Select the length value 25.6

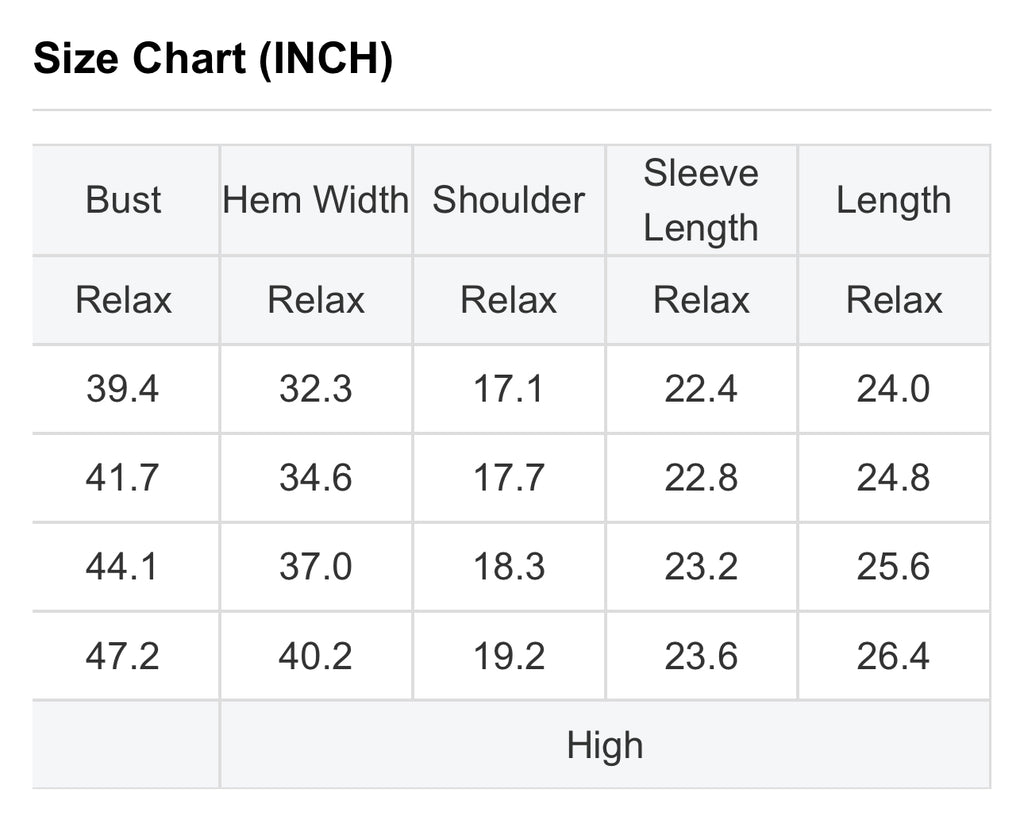(x=893, y=567)
